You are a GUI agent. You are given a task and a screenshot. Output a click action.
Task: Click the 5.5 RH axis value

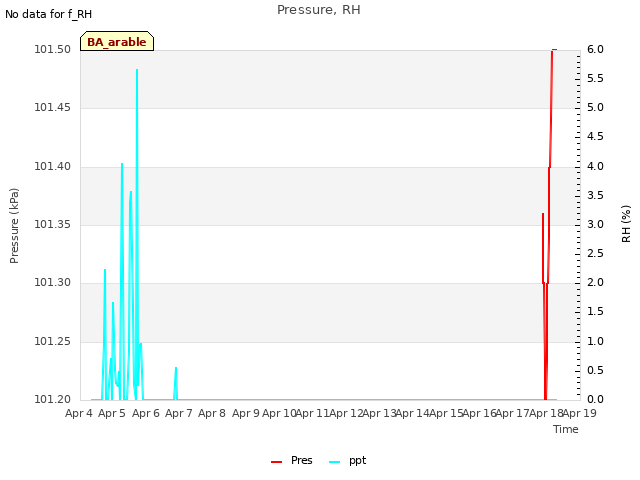coord(595,78)
